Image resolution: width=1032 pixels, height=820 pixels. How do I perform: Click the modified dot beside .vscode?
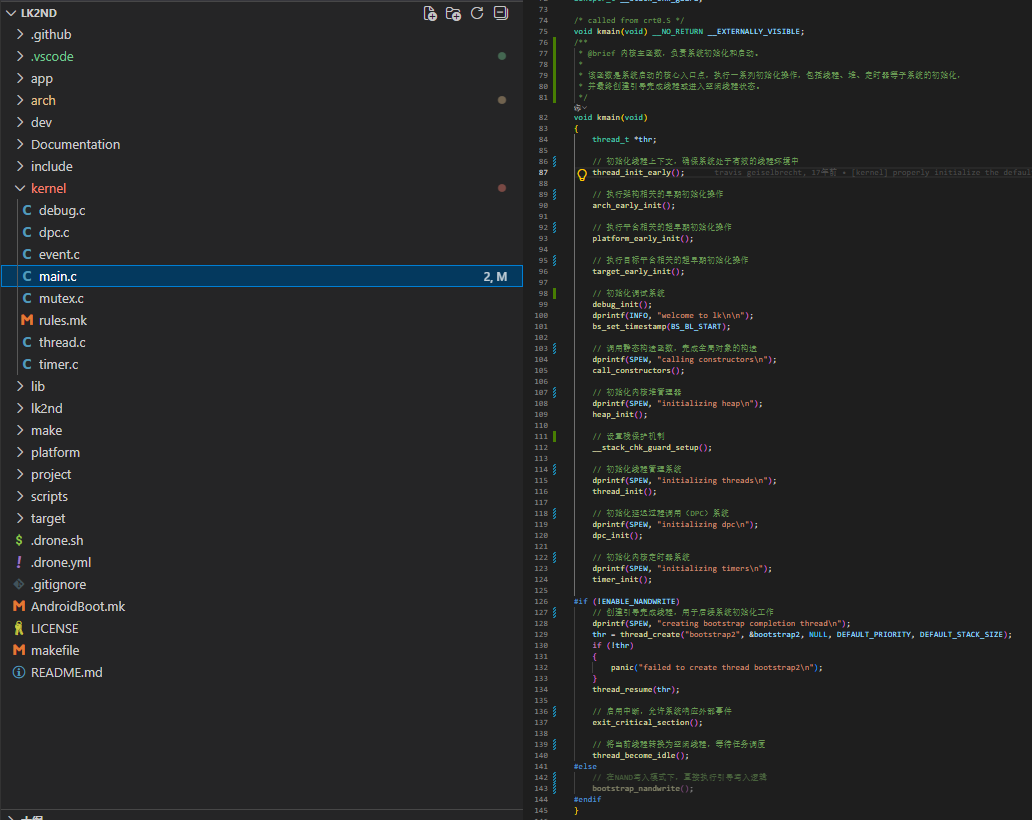502,57
